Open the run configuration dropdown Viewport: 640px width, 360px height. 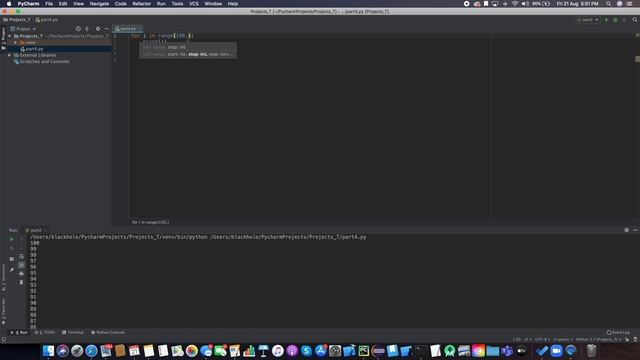pos(588,20)
